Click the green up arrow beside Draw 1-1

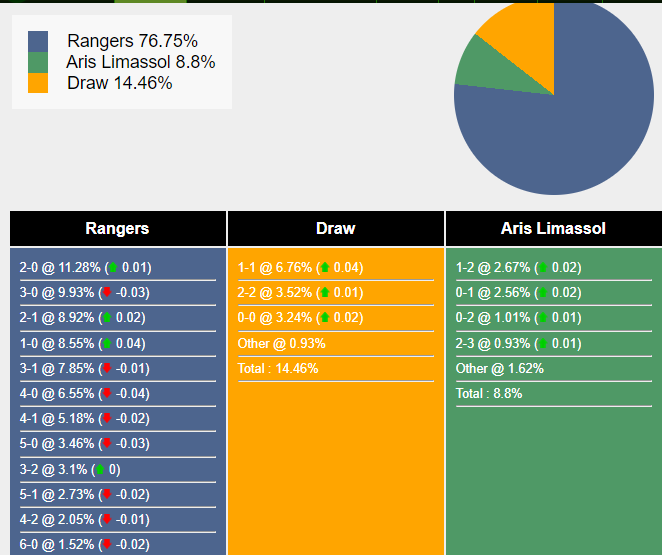click(325, 267)
